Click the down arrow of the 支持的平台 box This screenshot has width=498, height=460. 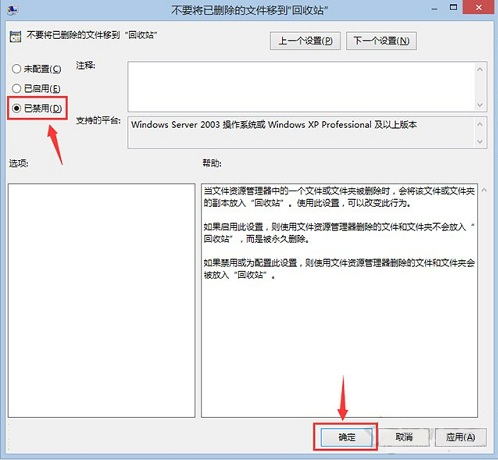pos(480,142)
